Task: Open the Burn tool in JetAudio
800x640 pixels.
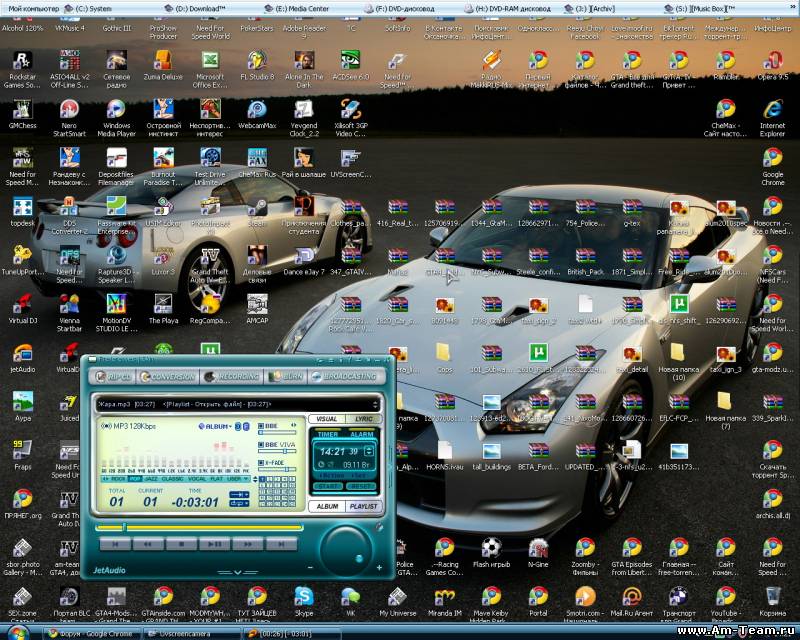Action: [x=286, y=377]
